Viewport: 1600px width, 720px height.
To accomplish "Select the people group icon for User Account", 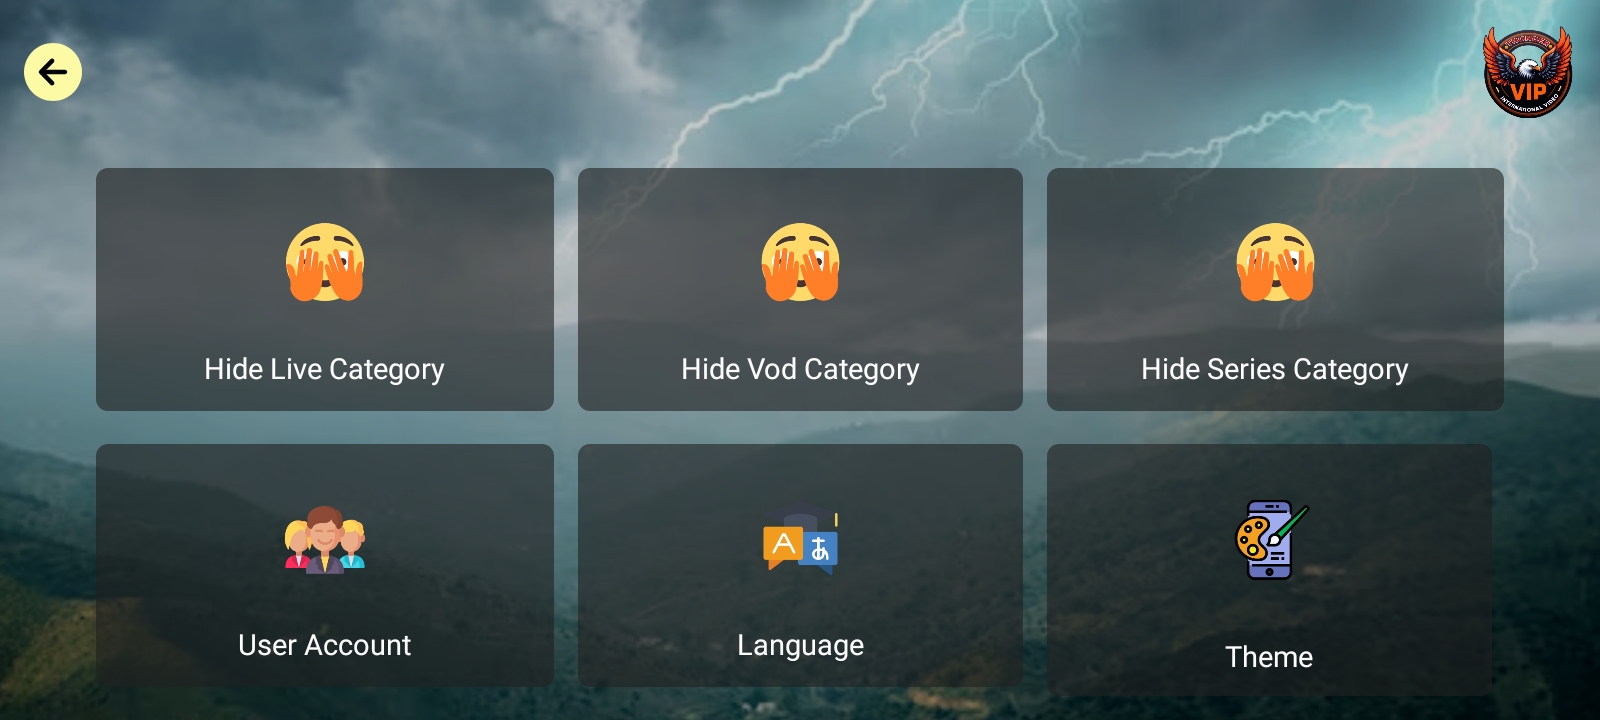I will 325,540.
